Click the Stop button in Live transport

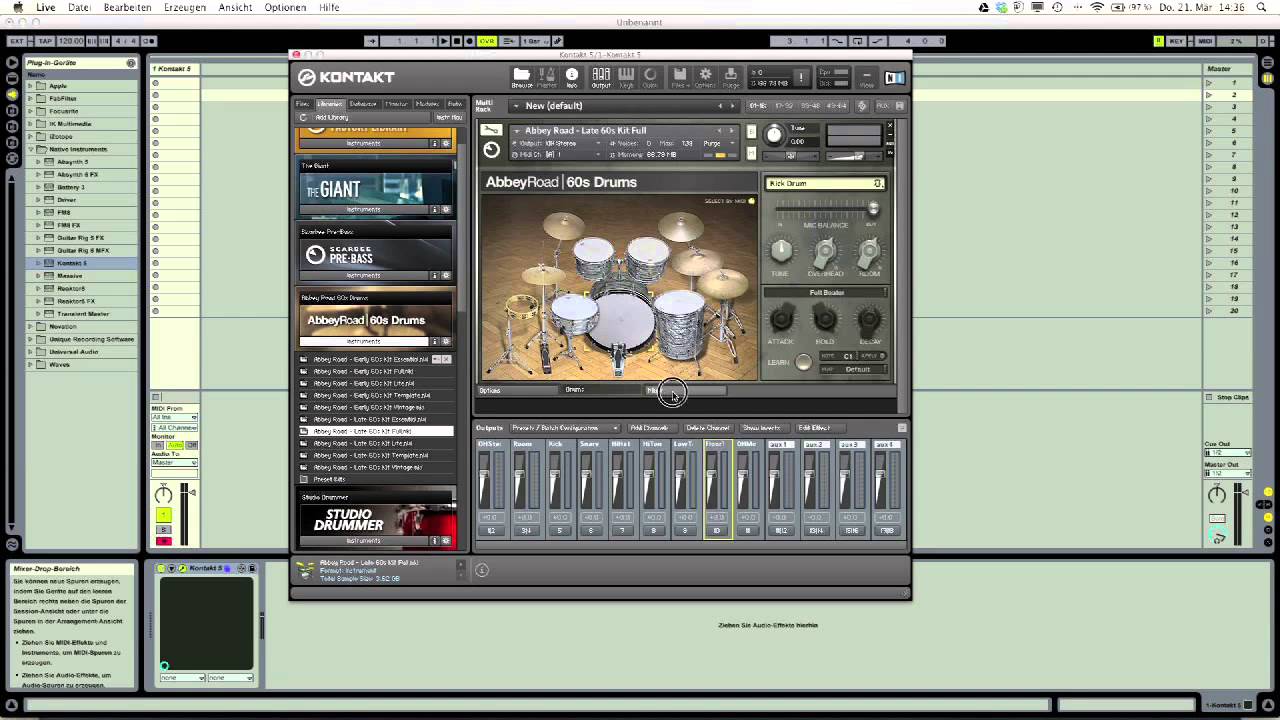(x=456, y=41)
